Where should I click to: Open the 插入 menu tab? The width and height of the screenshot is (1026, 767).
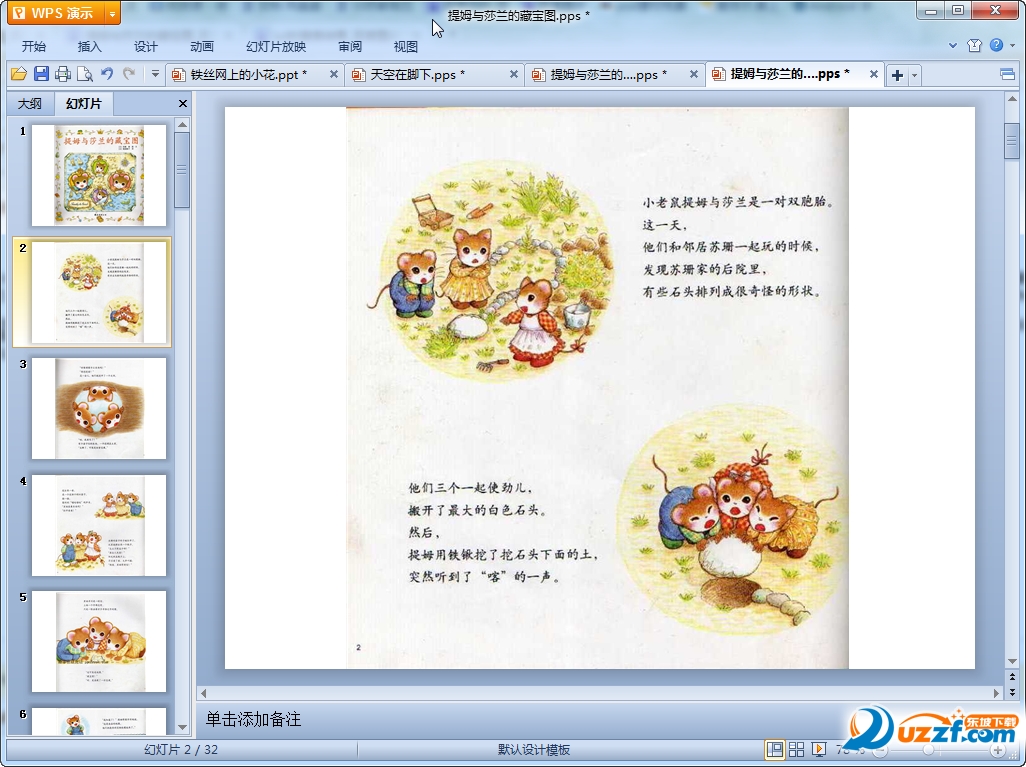pyautogui.click(x=89, y=46)
